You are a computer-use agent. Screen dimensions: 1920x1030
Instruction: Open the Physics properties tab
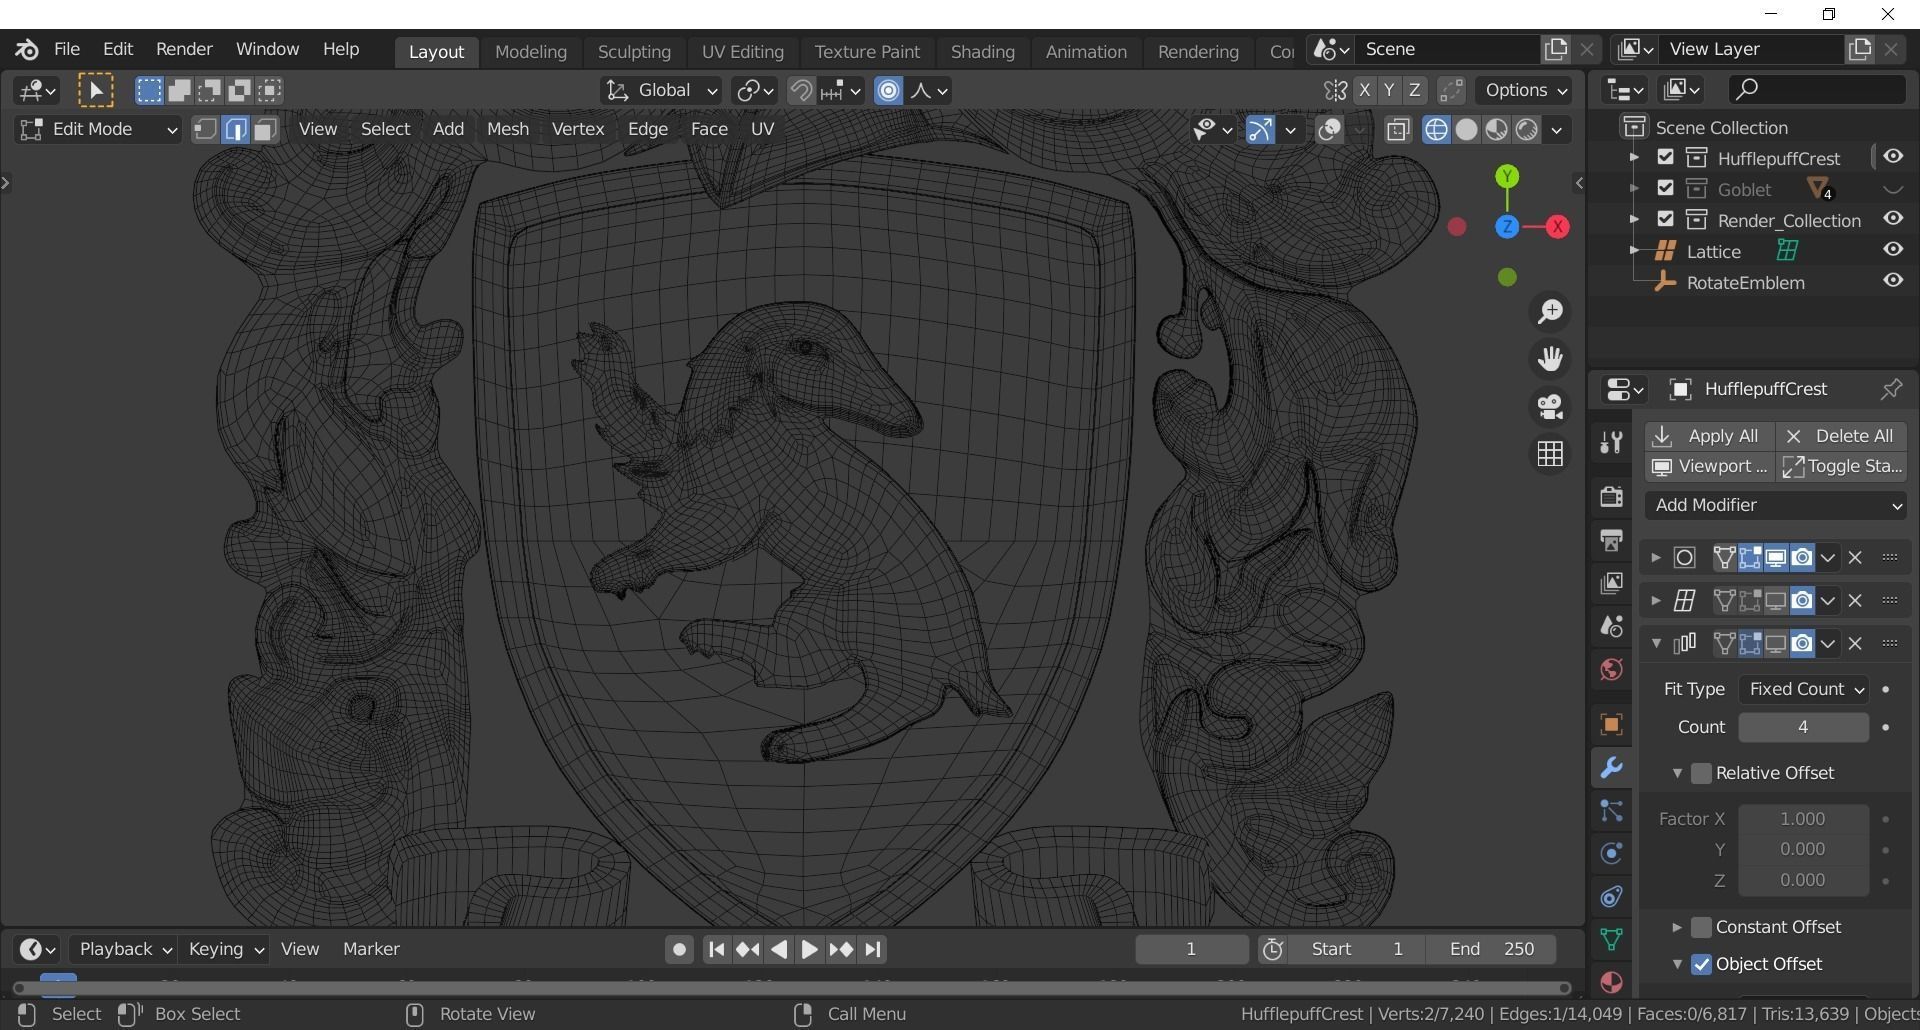[1611, 854]
